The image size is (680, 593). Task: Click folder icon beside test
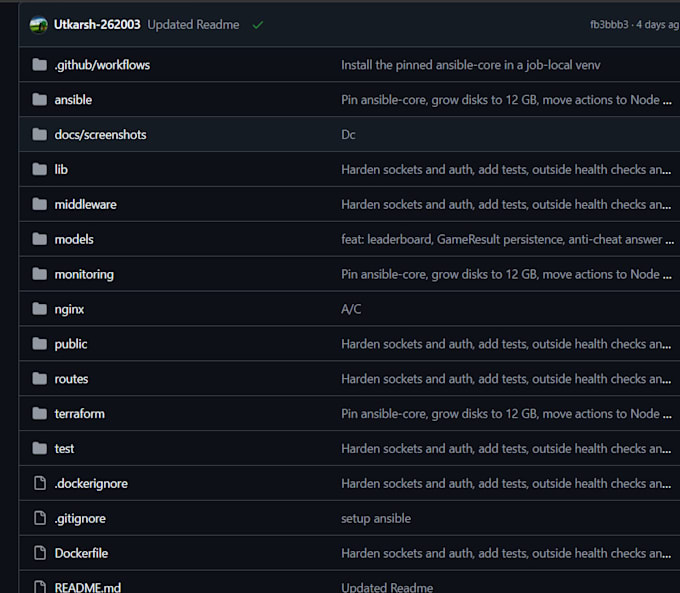pos(39,448)
